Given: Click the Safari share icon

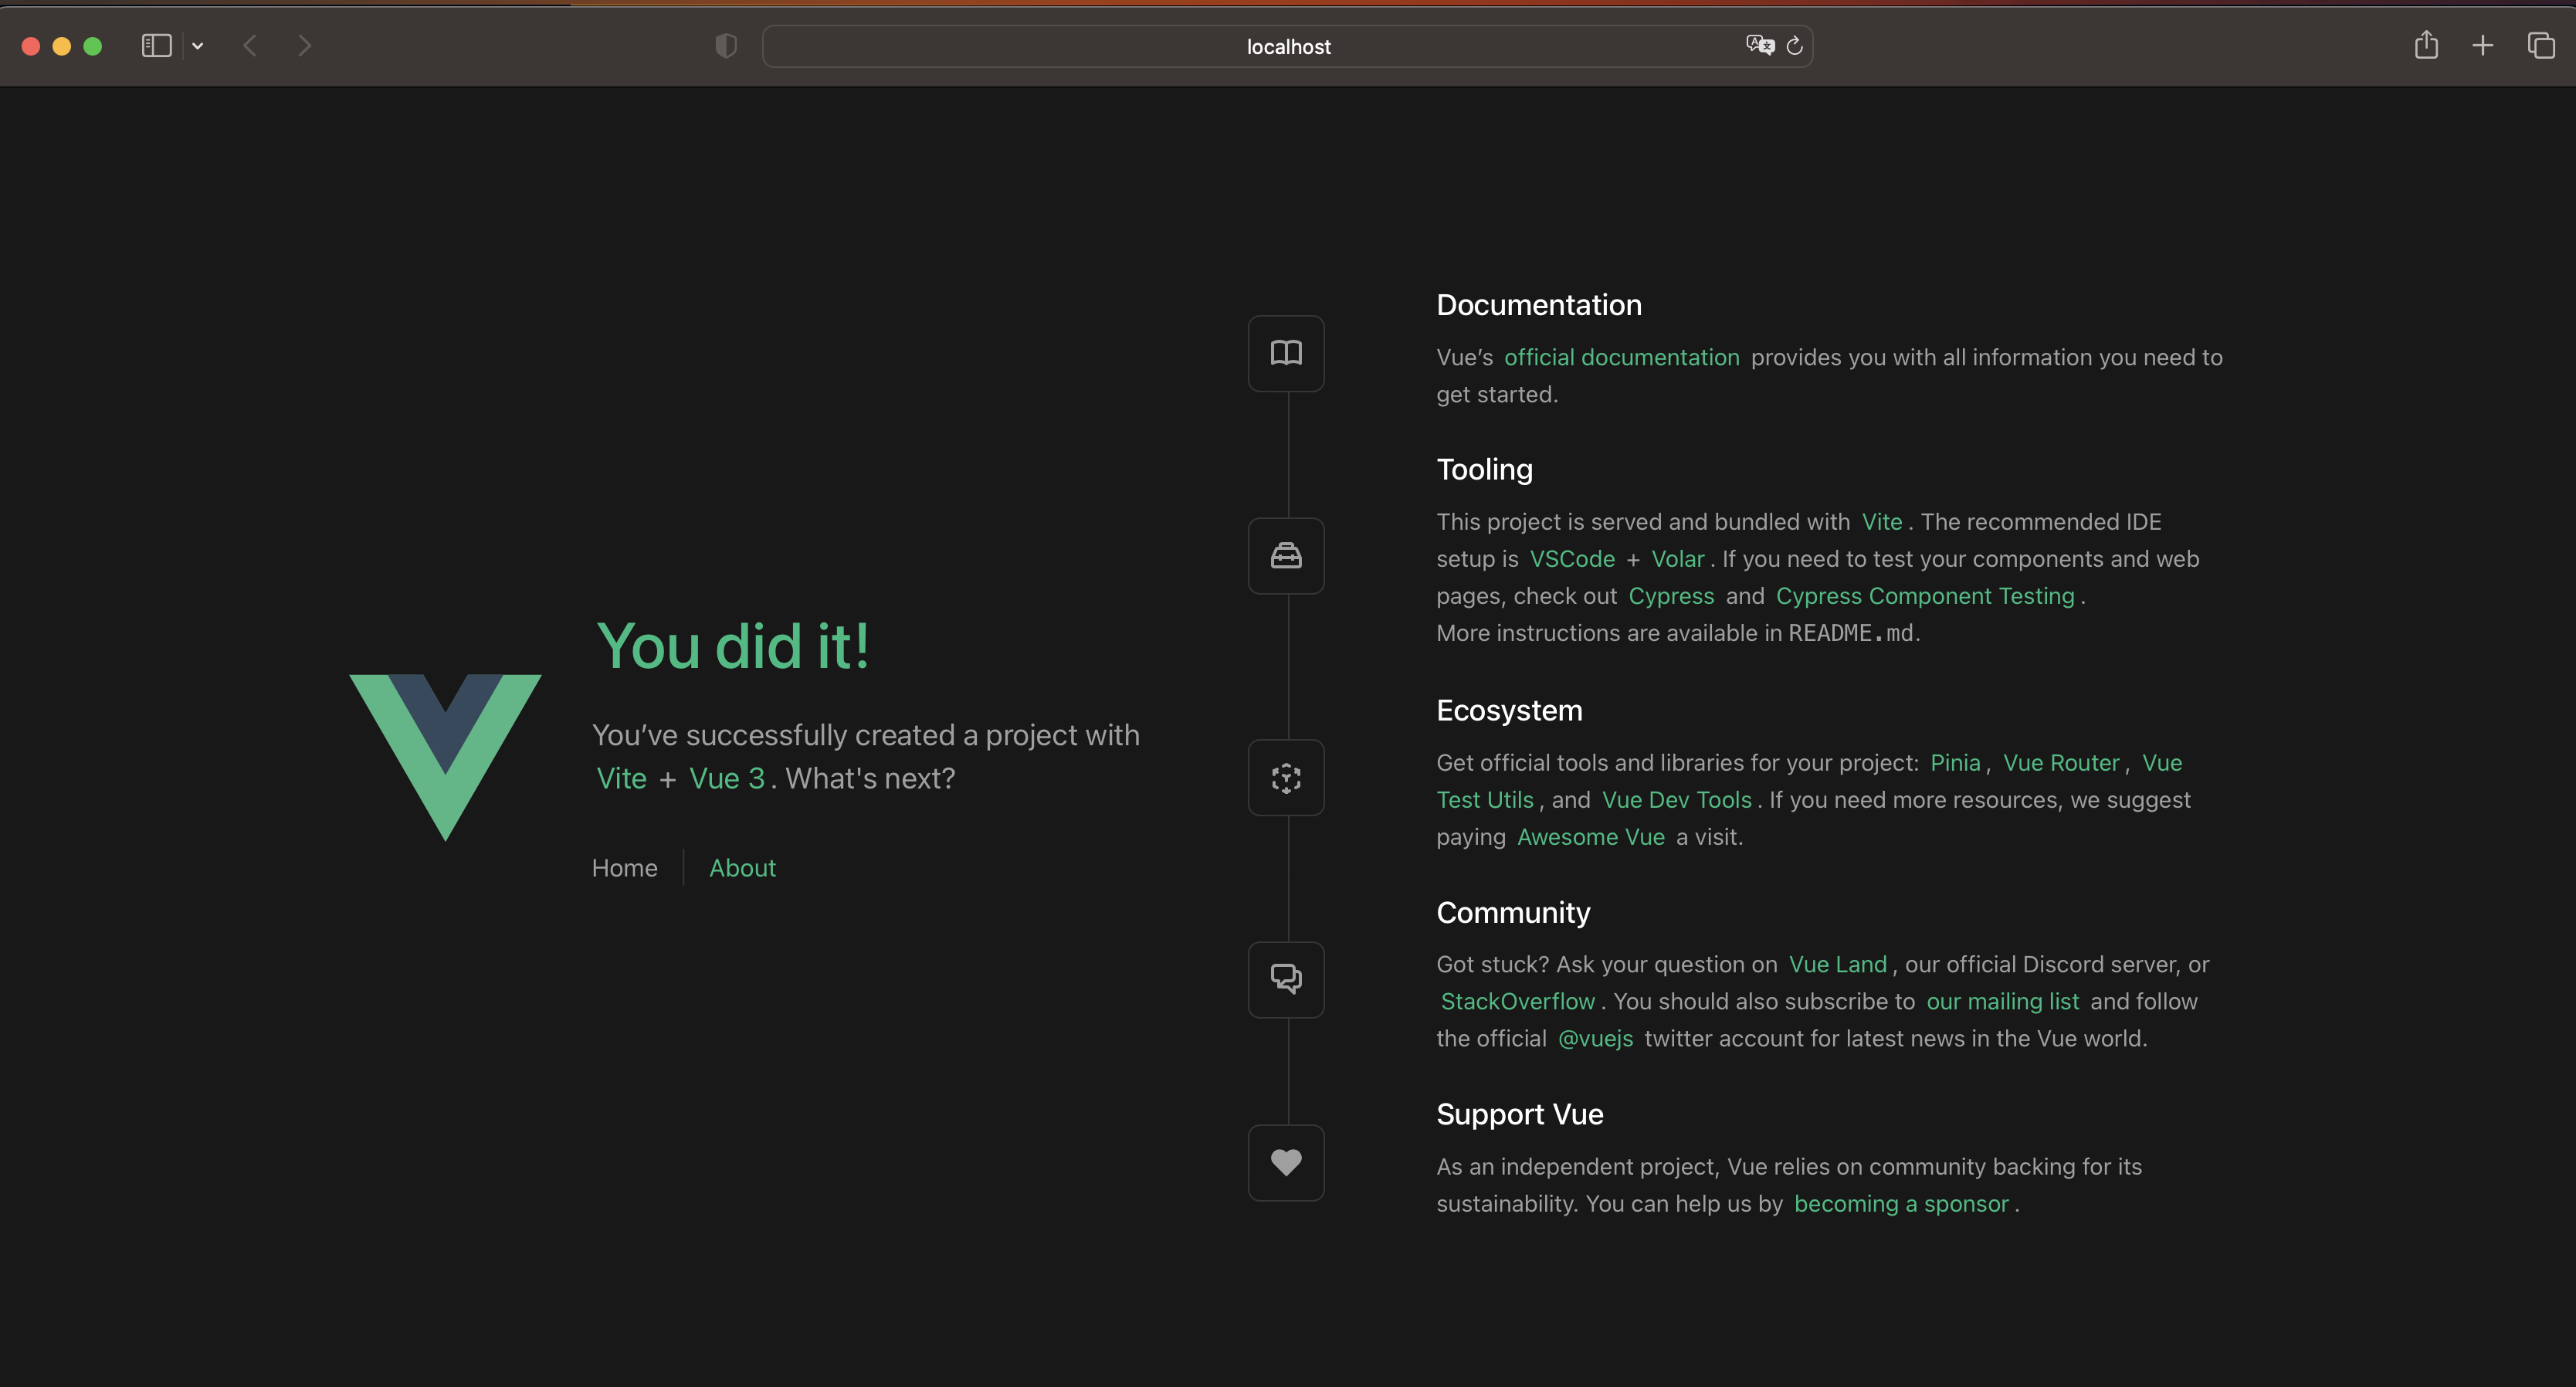Looking at the screenshot, I should pos(2426,46).
